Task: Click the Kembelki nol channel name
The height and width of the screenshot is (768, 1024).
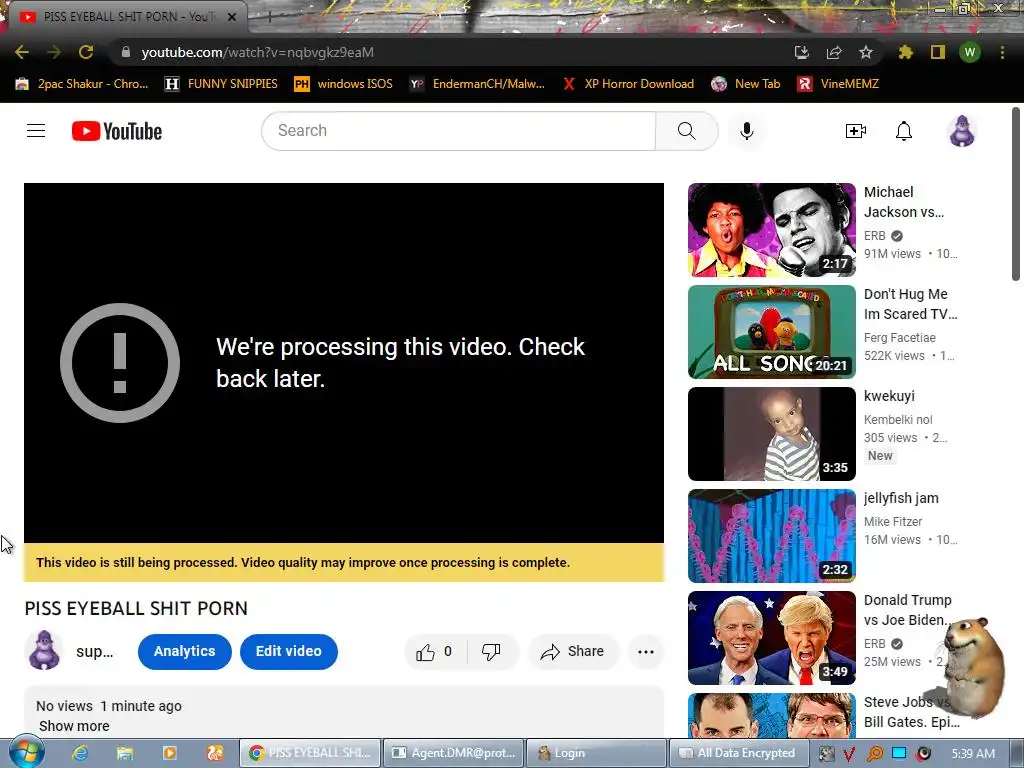Action: coord(898,420)
